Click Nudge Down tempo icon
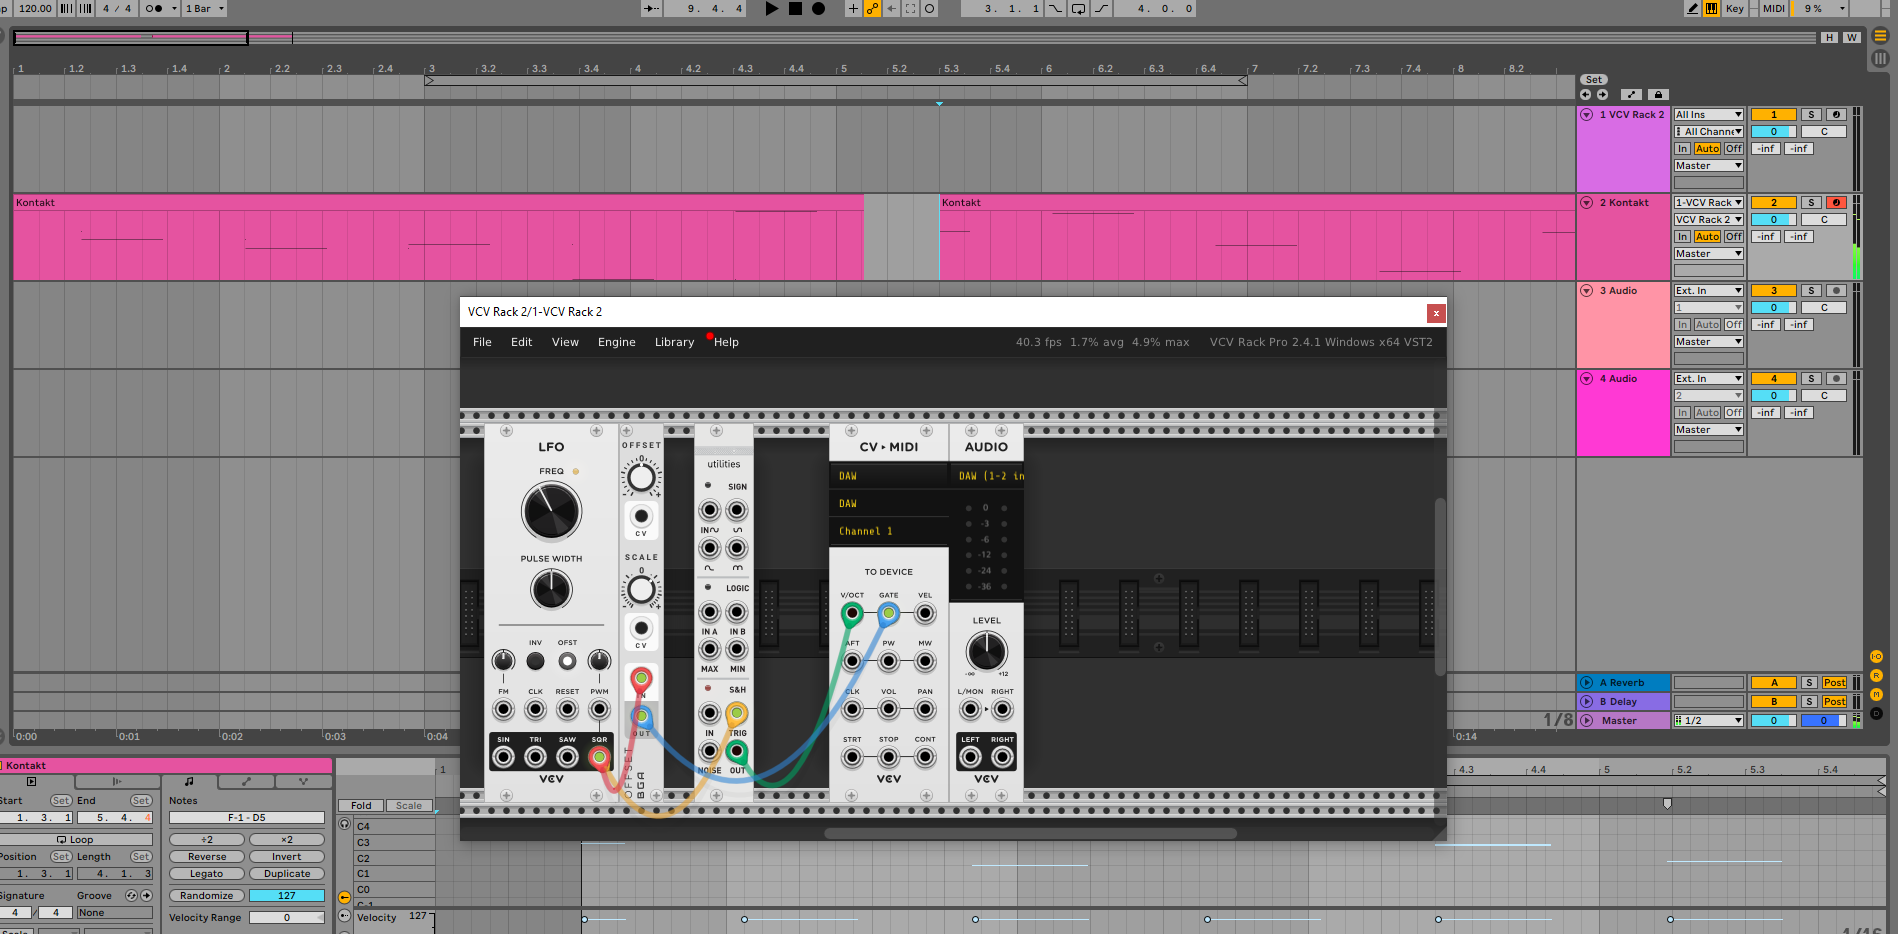This screenshot has height=934, width=1898. (x=66, y=8)
